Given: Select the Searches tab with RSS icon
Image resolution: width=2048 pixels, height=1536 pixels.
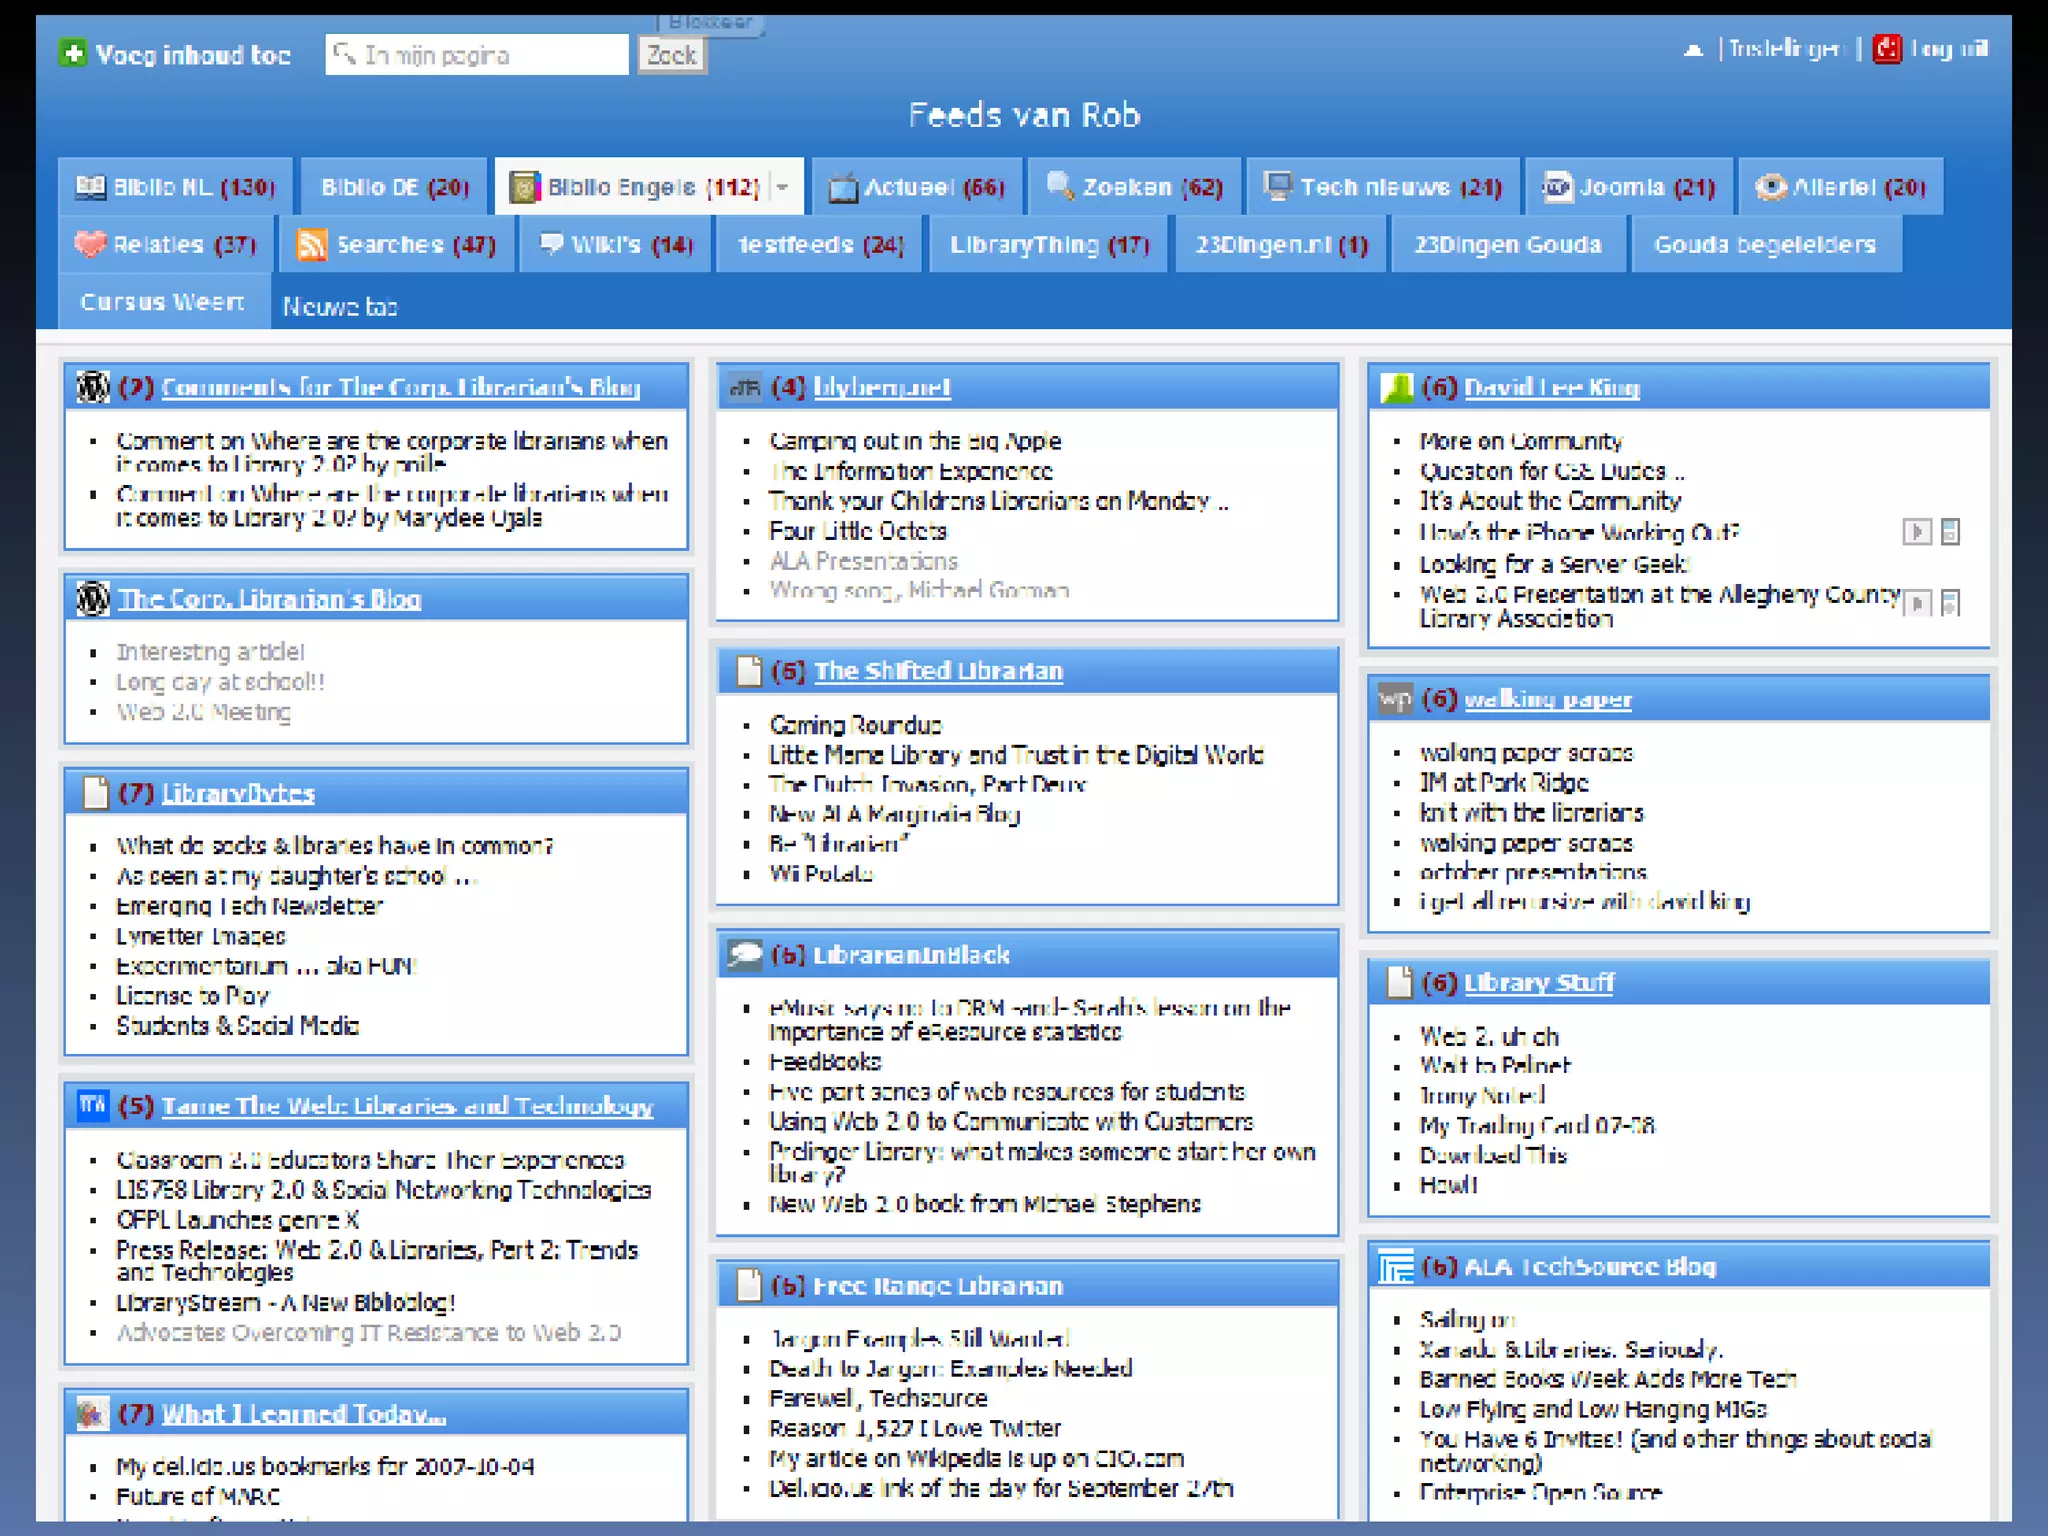Looking at the screenshot, I should 397,245.
